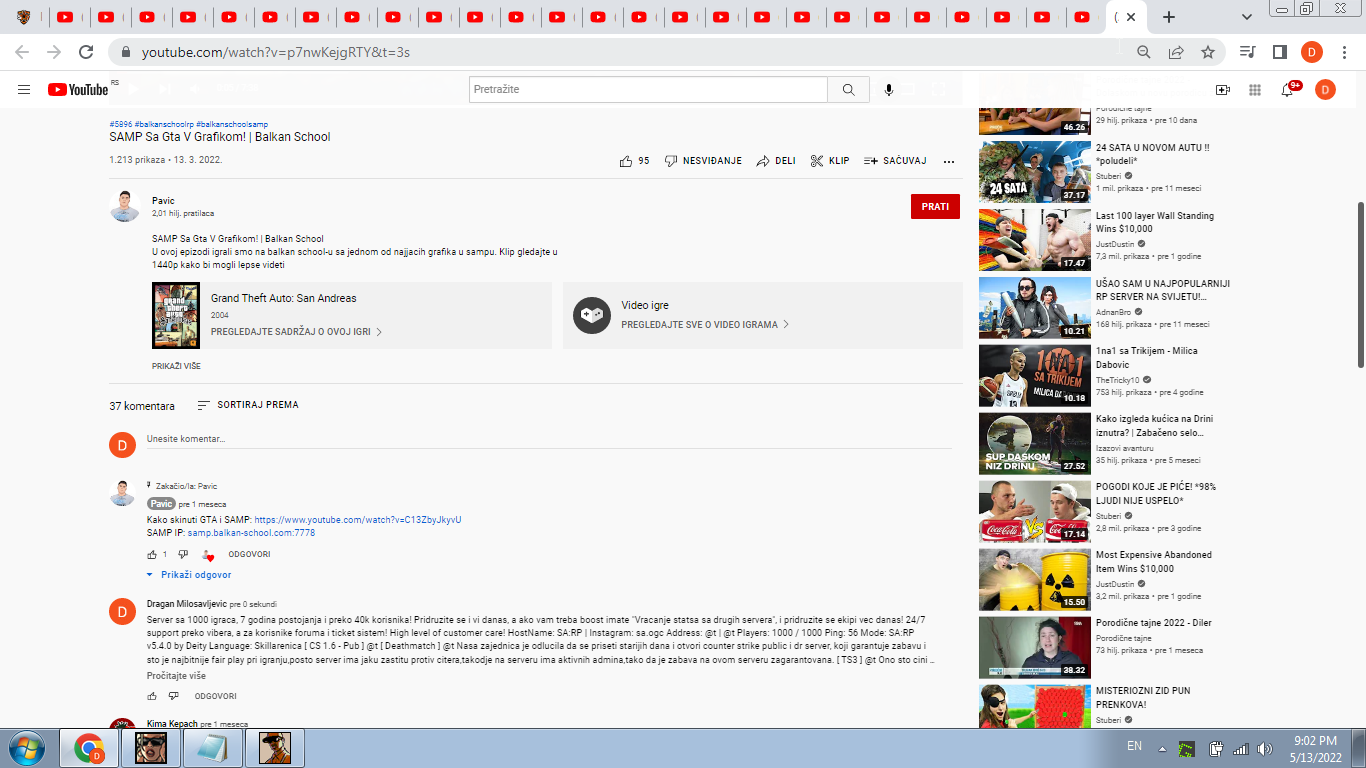Like Dragan Milosavljevic's comment

[153, 696]
